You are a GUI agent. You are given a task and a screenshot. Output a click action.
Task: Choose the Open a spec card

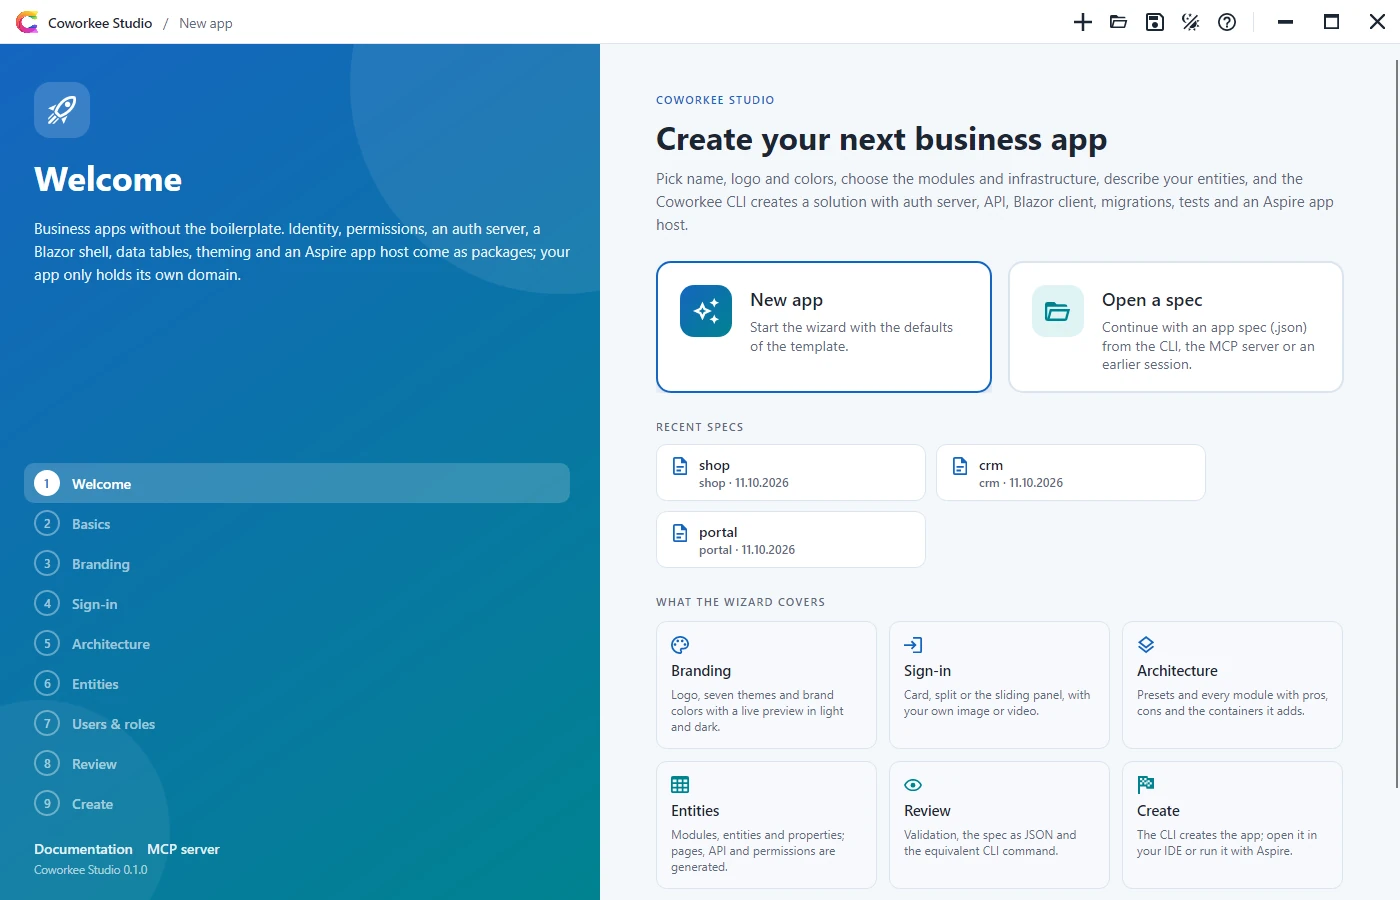1176,327
